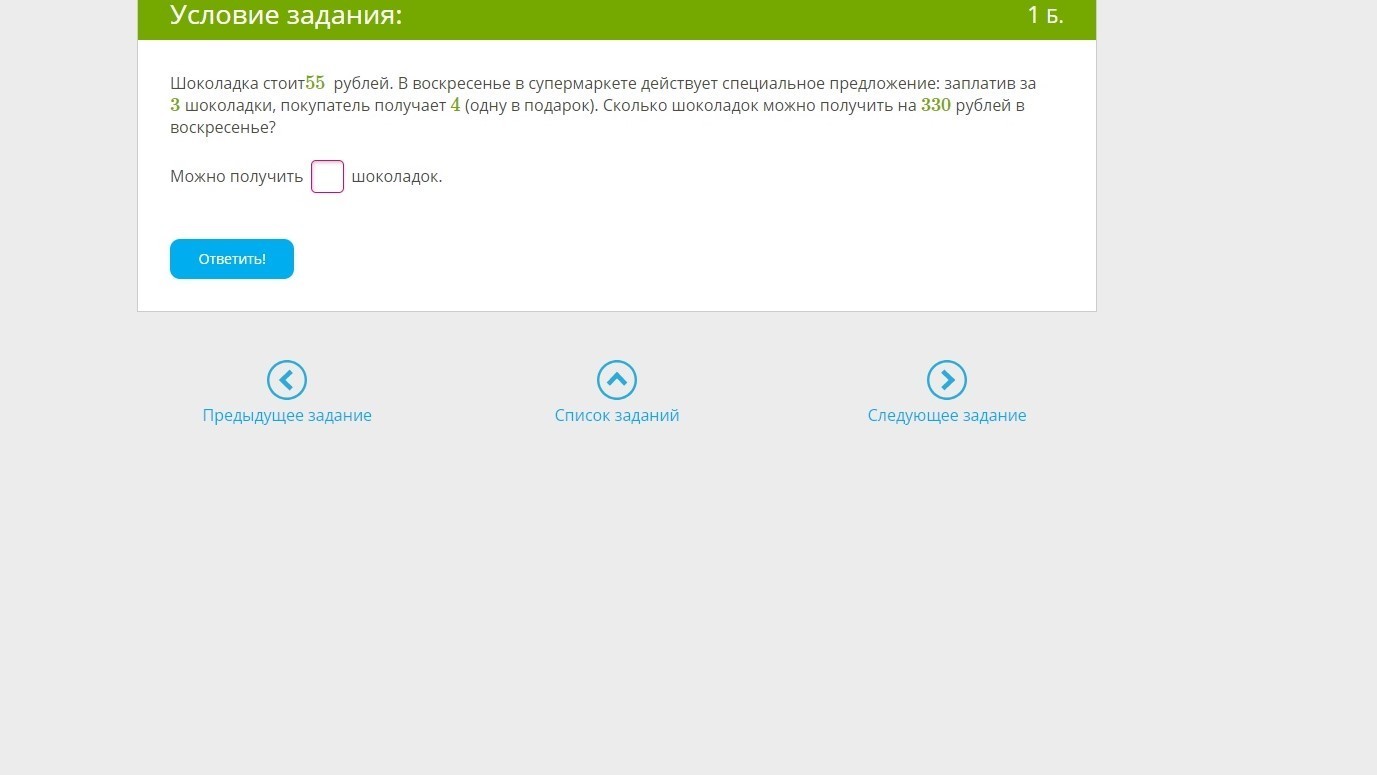Click the phrase '(одну в подарок)' in the text
1377x775 pixels.
[531, 105]
